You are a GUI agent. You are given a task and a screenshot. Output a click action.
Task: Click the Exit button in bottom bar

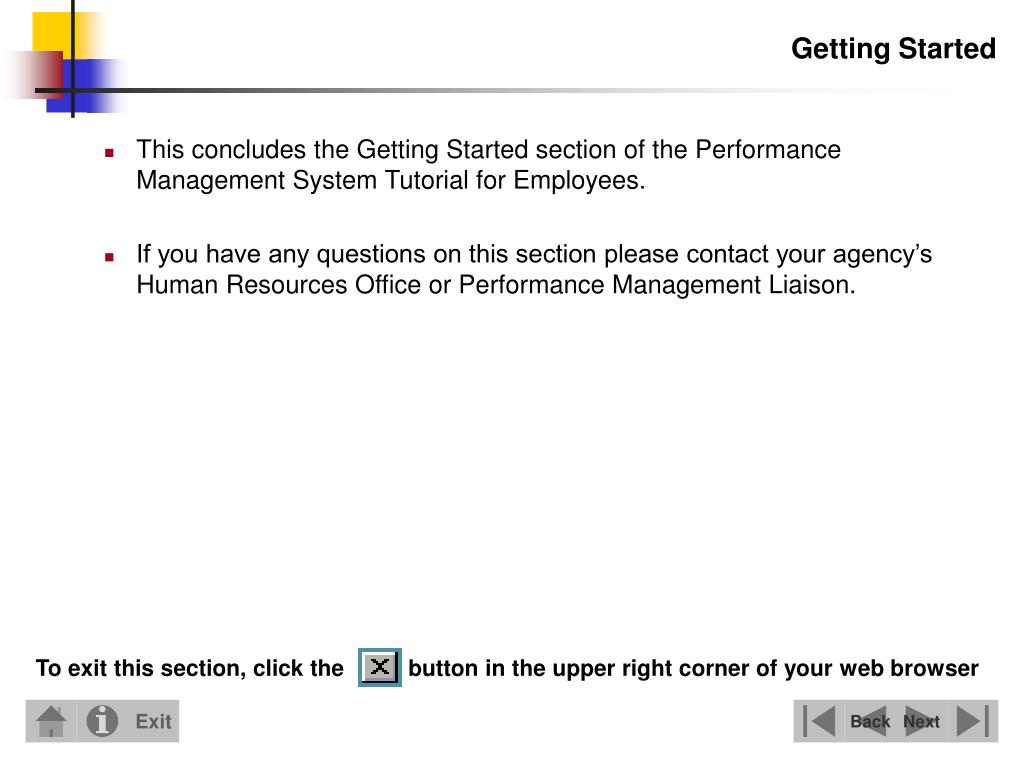click(x=153, y=722)
